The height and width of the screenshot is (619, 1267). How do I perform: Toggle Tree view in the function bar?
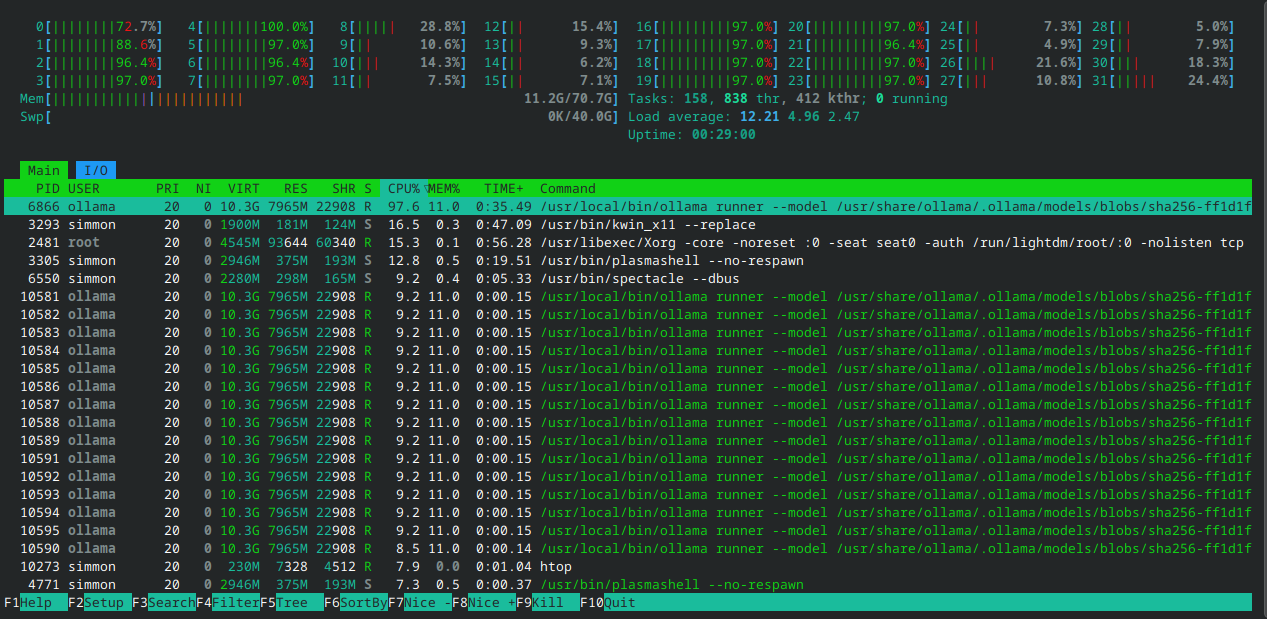click(292, 603)
